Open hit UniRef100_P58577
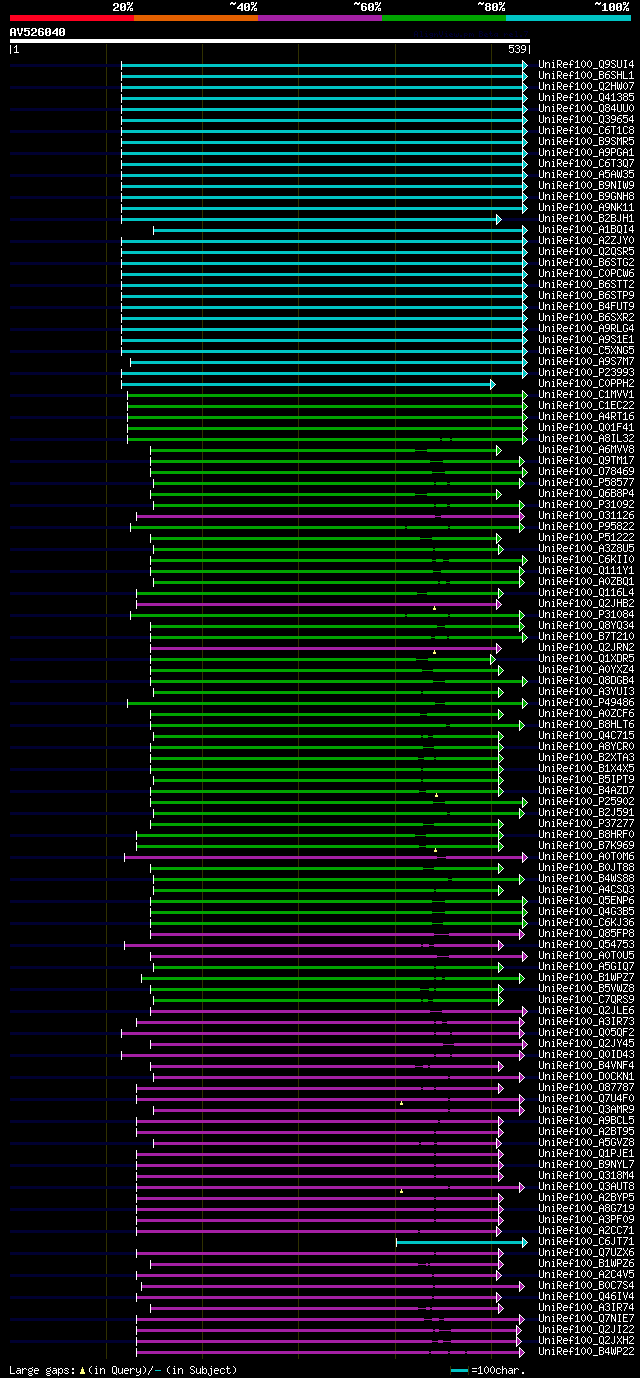 586,482
